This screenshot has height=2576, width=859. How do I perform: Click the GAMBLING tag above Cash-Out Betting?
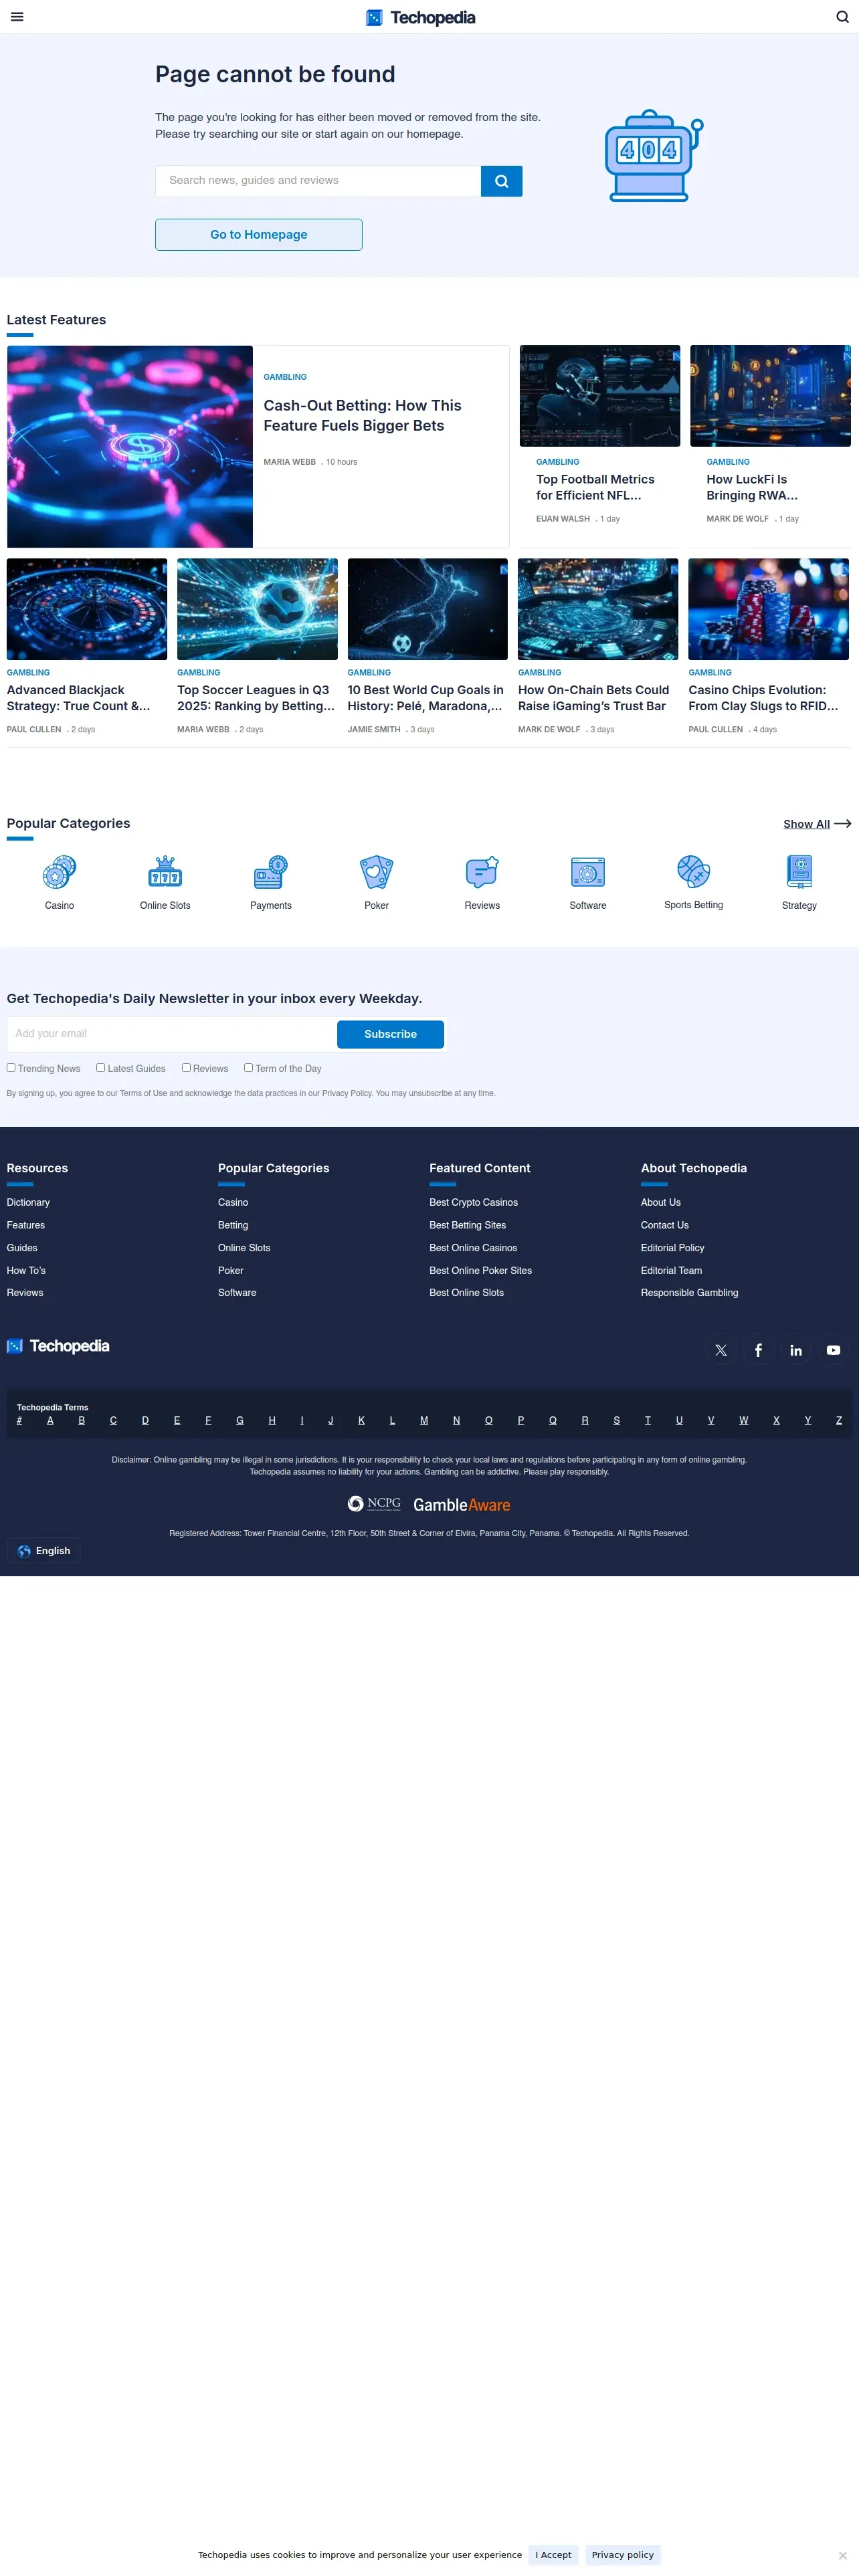point(285,377)
